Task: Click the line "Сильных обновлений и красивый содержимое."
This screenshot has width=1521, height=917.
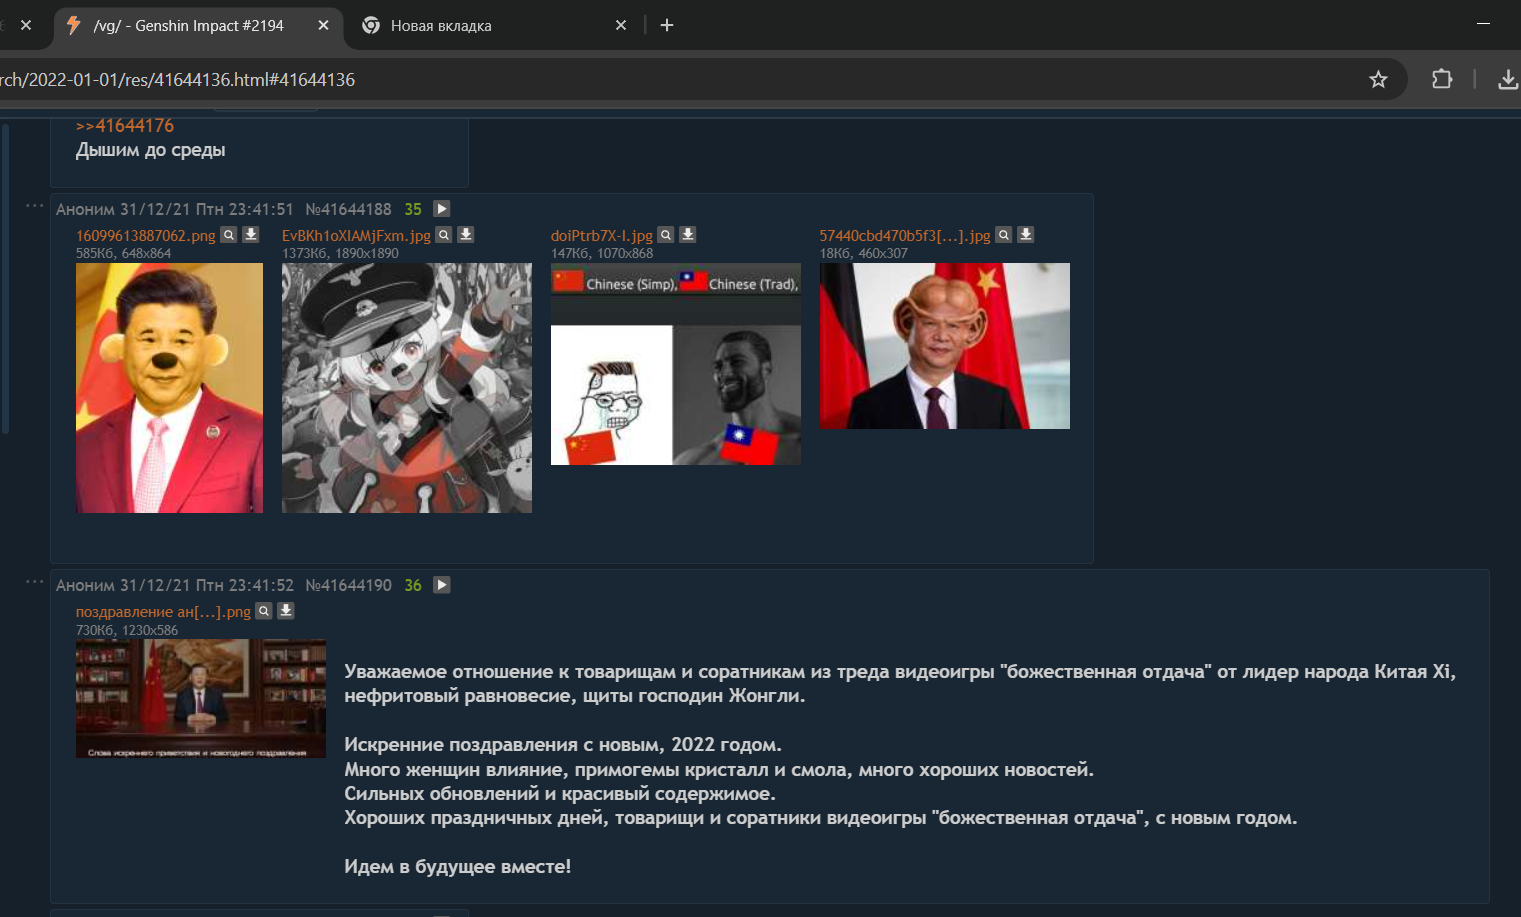Action: point(560,794)
